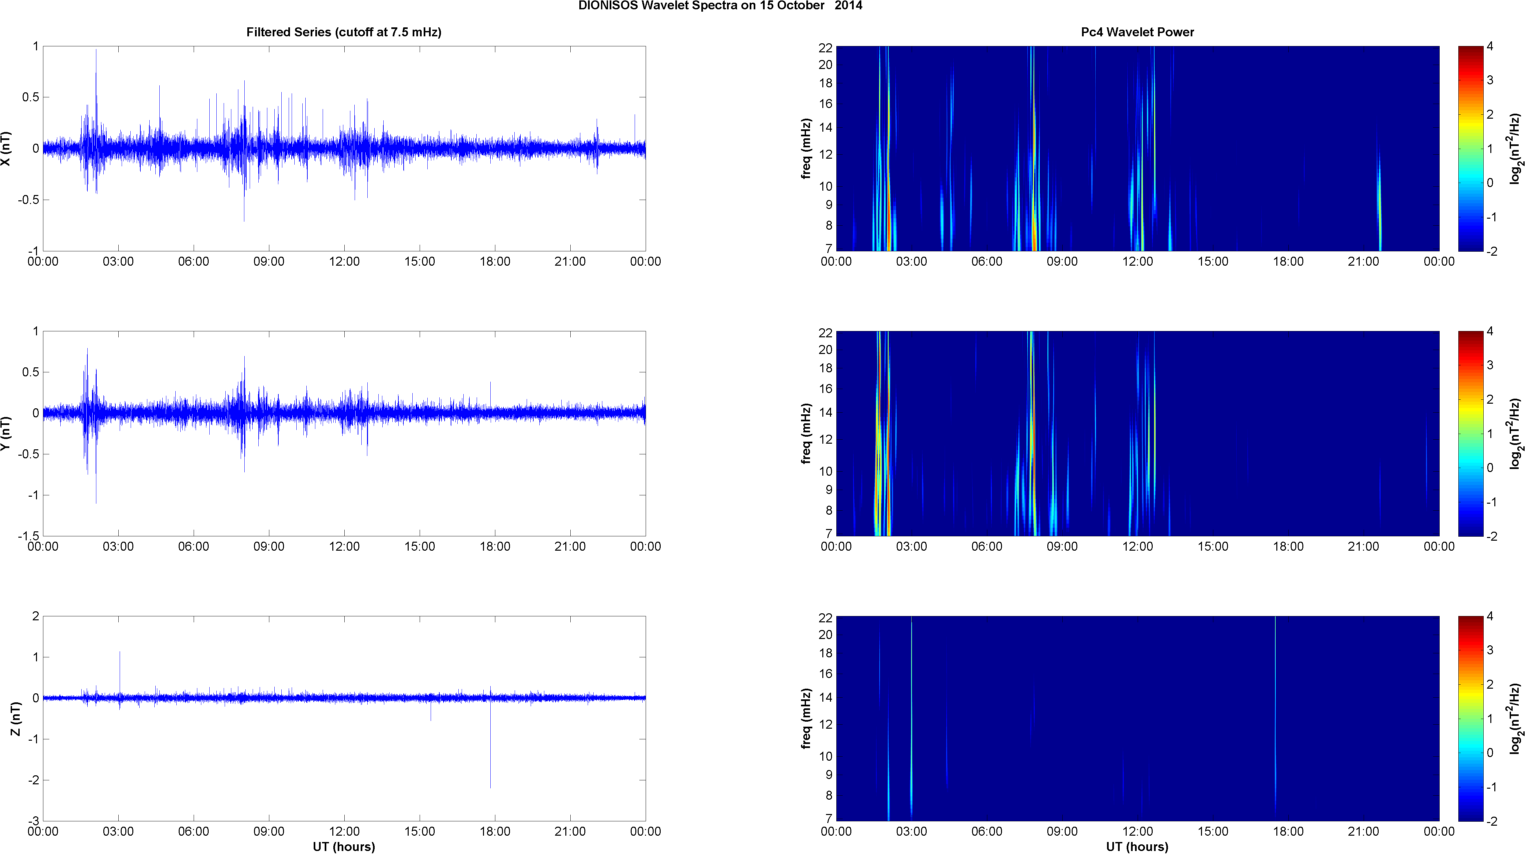This screenshot has height=854, width=1525.
Task: Click log2(nT²/Hz) label of bottom colorbar
Action: click(1515, 718)
